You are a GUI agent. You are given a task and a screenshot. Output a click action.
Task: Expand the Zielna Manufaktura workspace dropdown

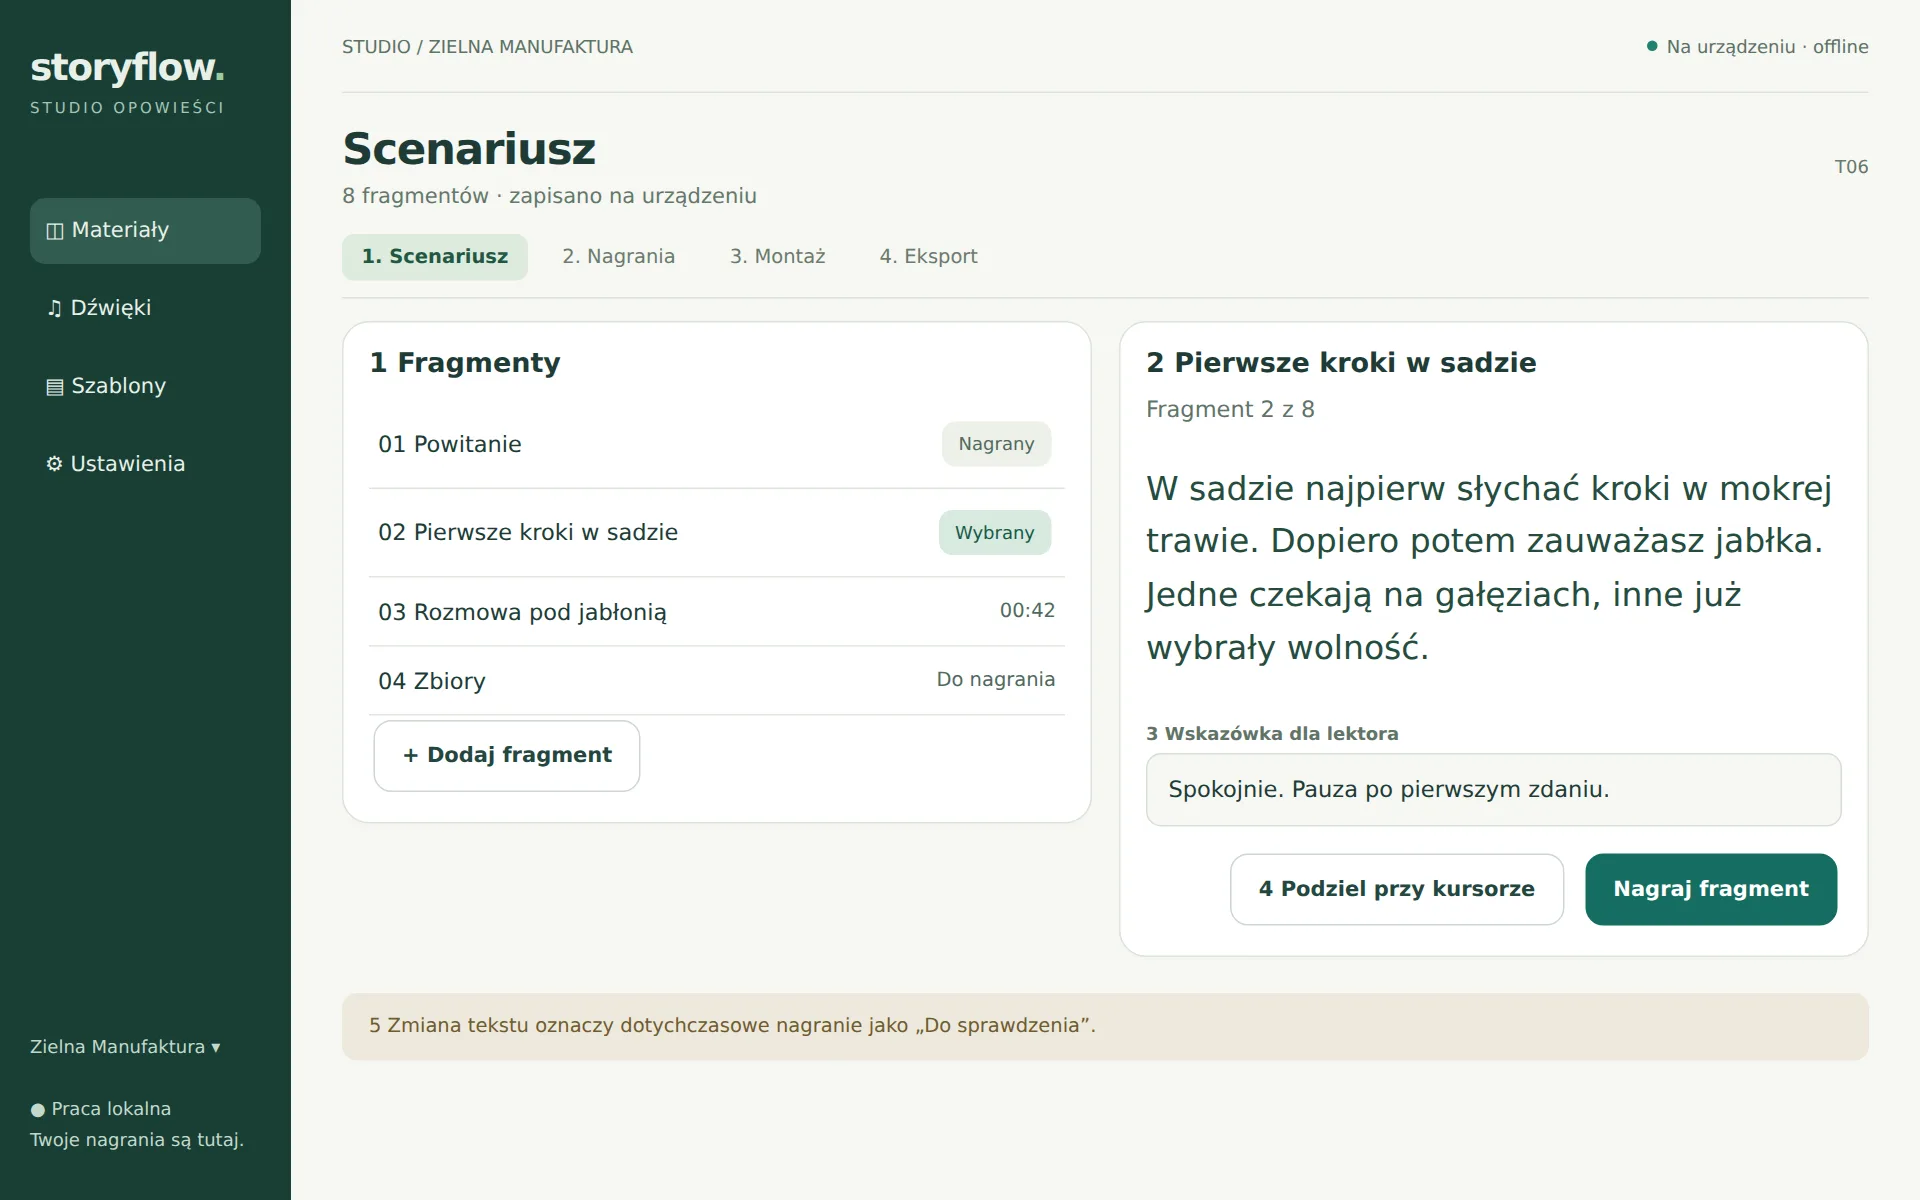125,1047
